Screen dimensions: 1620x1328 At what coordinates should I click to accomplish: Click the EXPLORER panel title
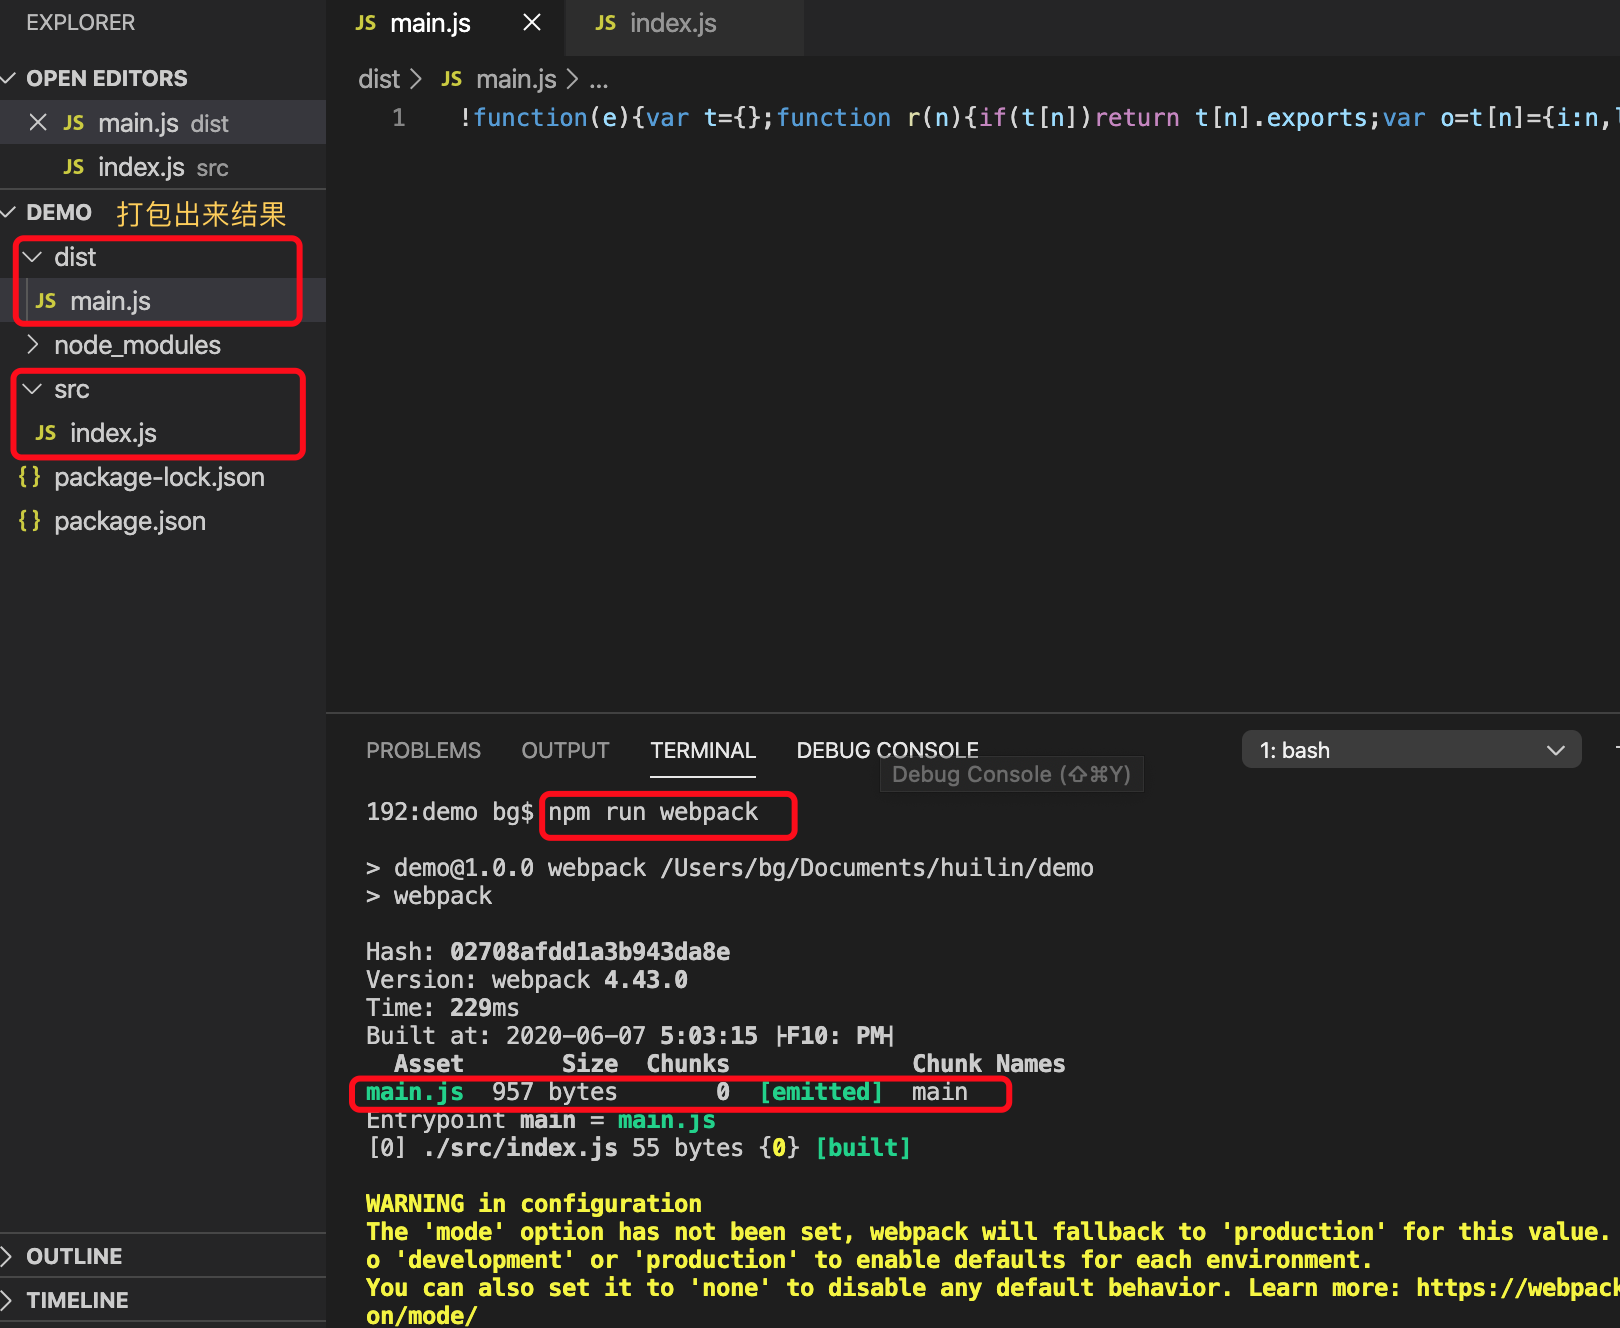80,22
